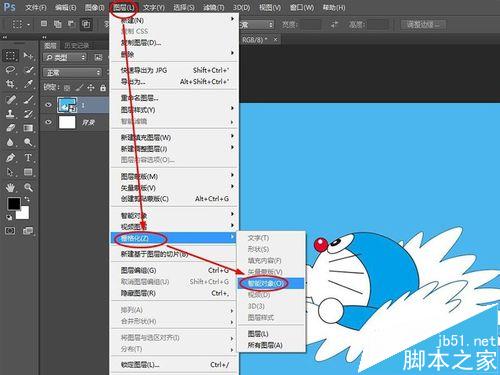Choose 锁定图层(L)... entry

coord(175,365)
